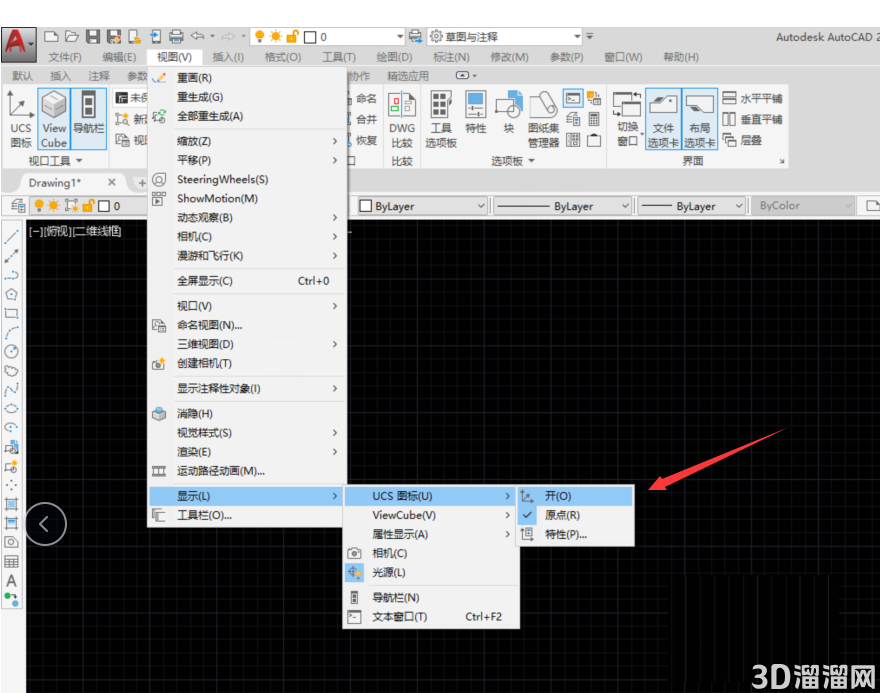
Task: Choose 重画(R) in the view menu
Action: (x=247, y=78)
